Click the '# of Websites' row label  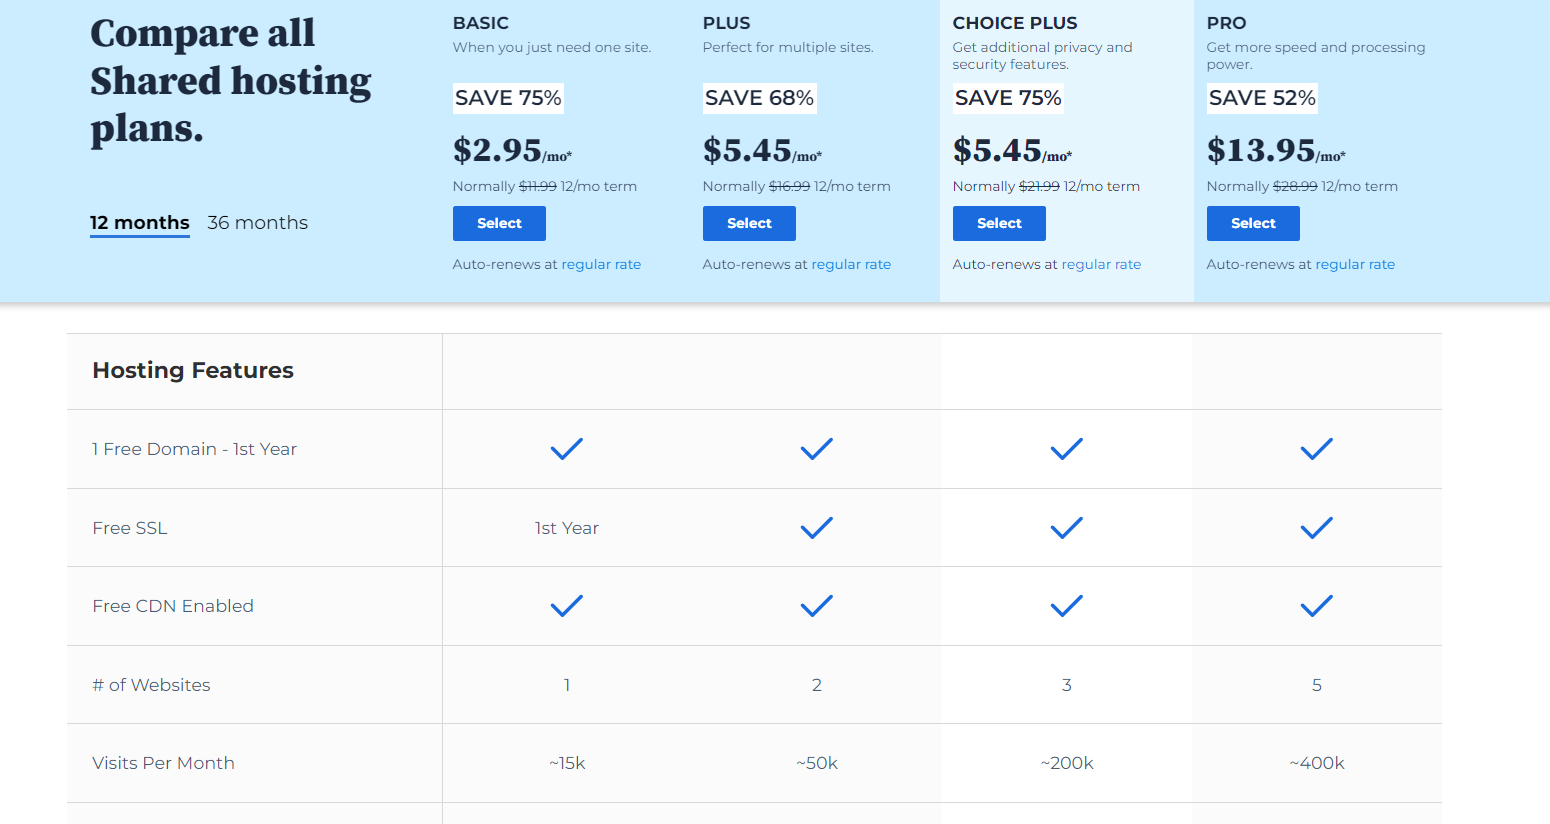tap(151, 685)
